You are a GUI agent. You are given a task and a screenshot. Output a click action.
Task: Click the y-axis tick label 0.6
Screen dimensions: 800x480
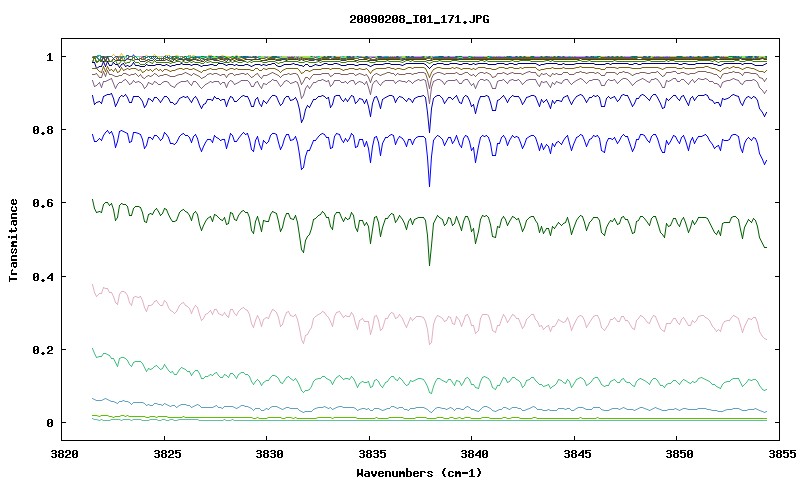point(42,203)
